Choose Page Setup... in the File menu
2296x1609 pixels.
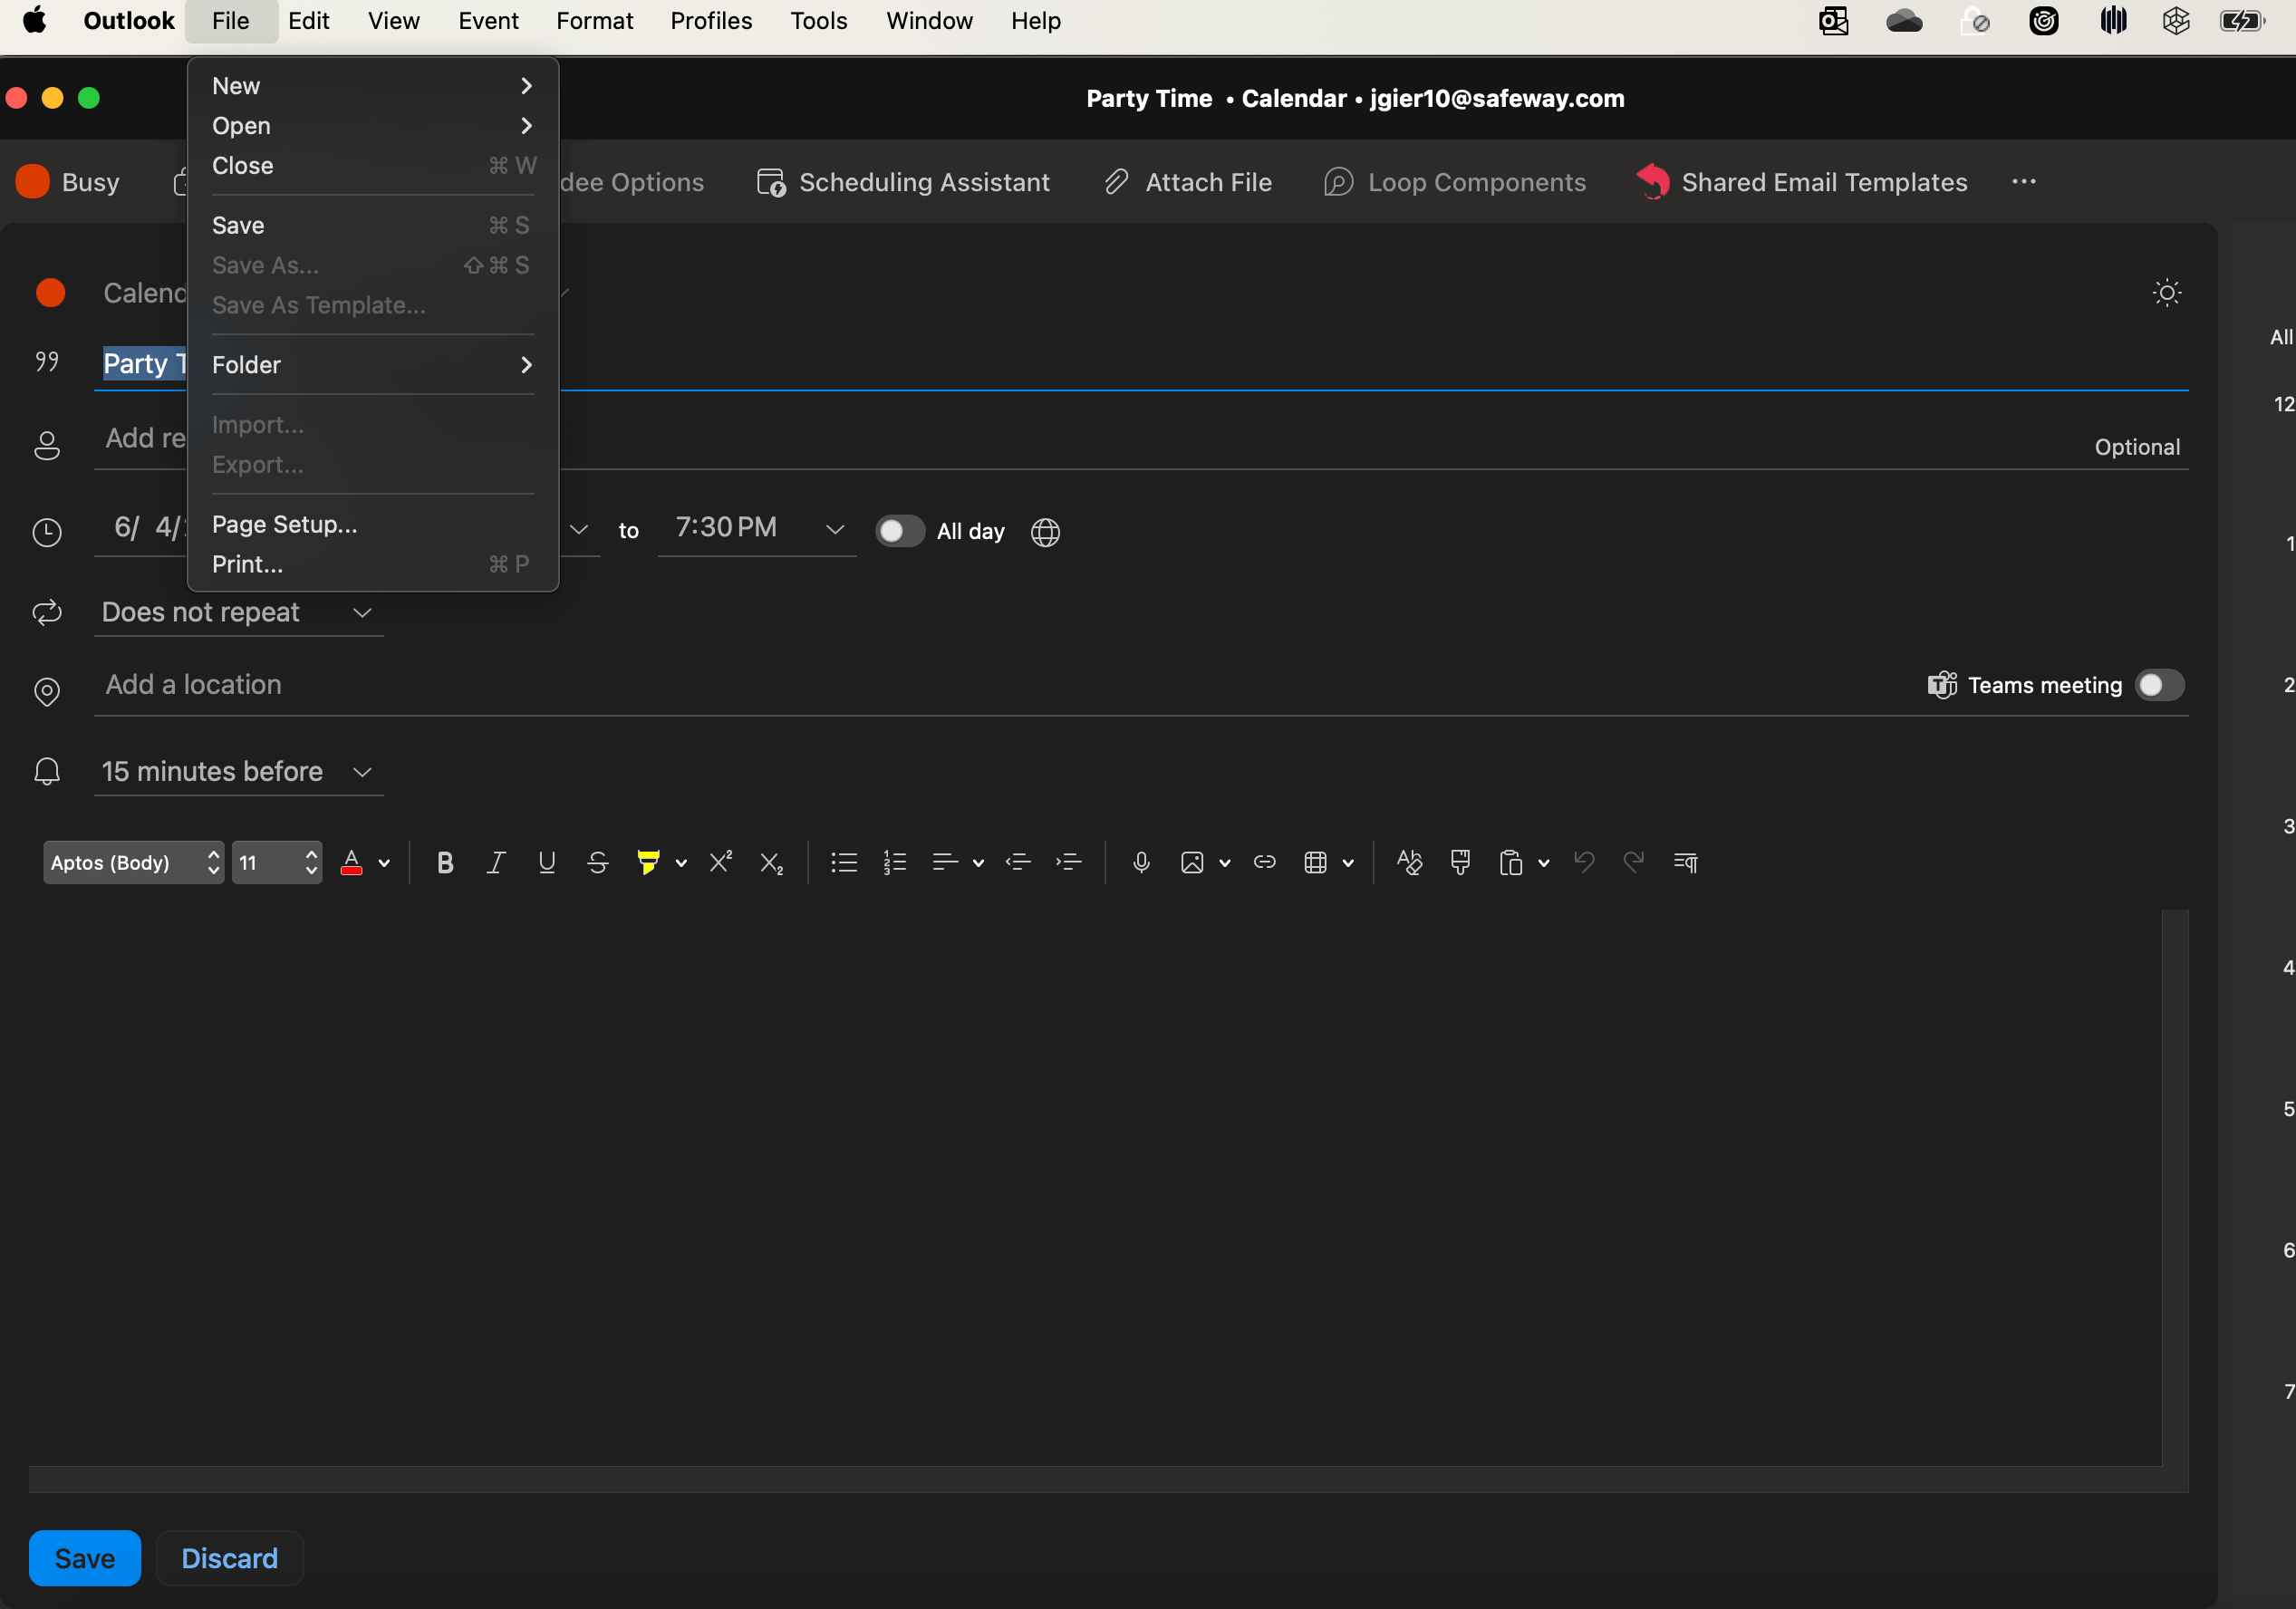coord(372,524)
